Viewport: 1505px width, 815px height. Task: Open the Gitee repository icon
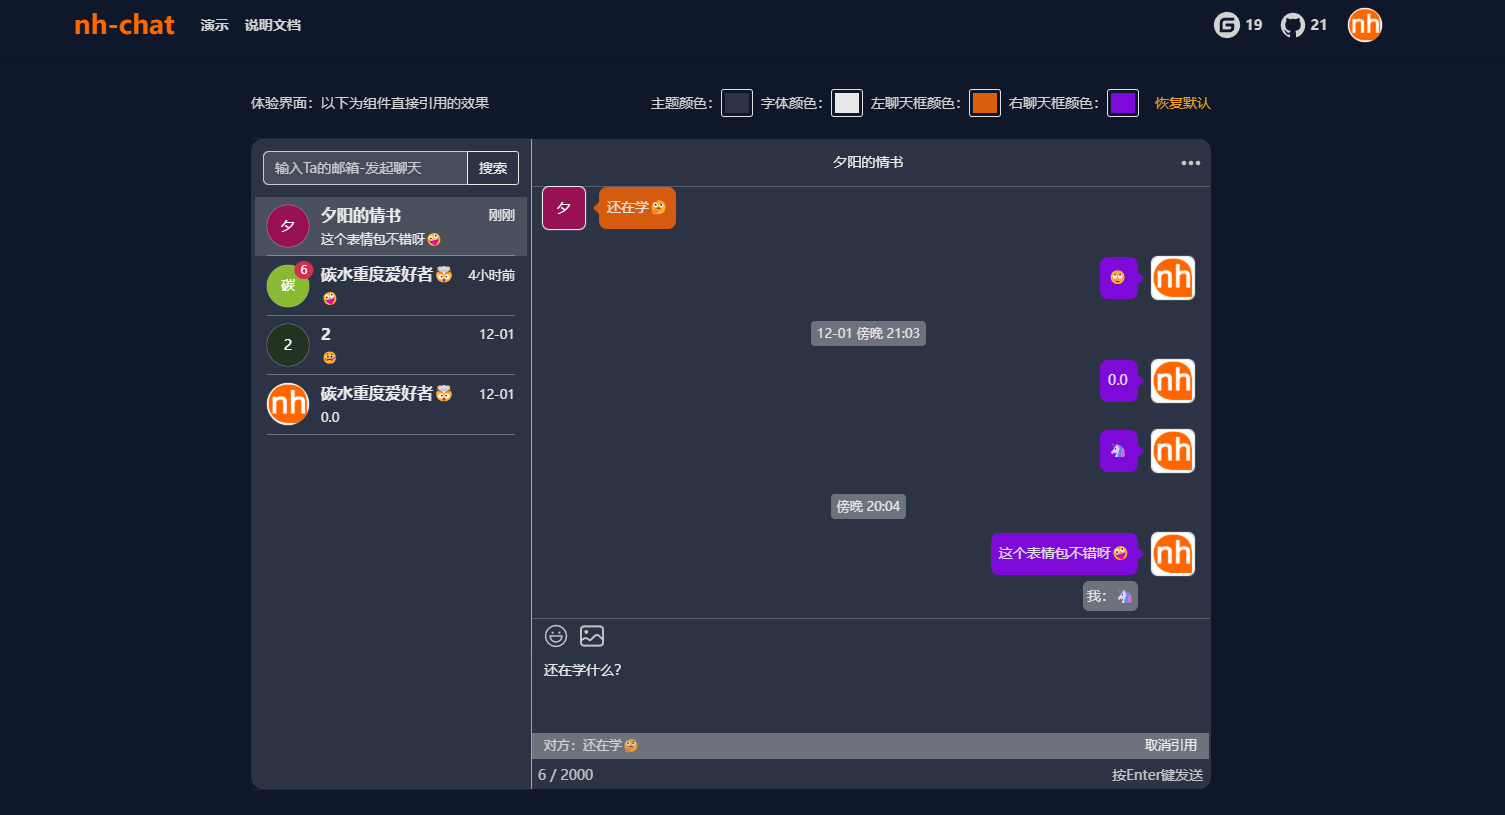(x=1227, y=25)
